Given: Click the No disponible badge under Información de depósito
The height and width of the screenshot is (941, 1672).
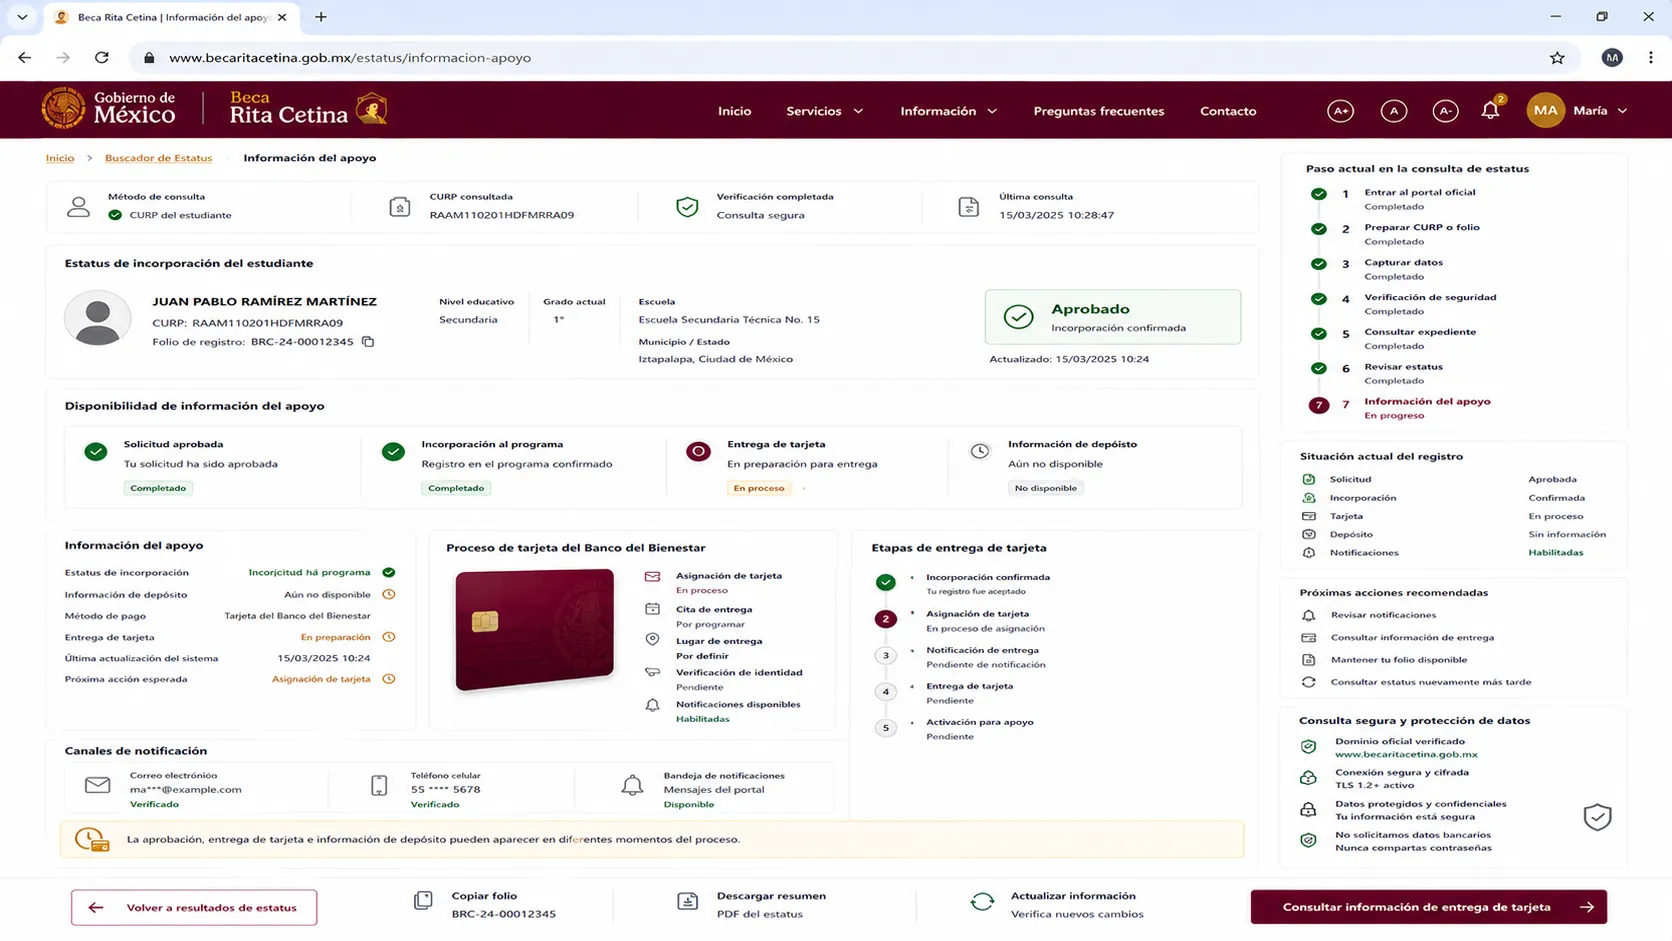Looking at the screenshot, I should tap(1045, 488).
